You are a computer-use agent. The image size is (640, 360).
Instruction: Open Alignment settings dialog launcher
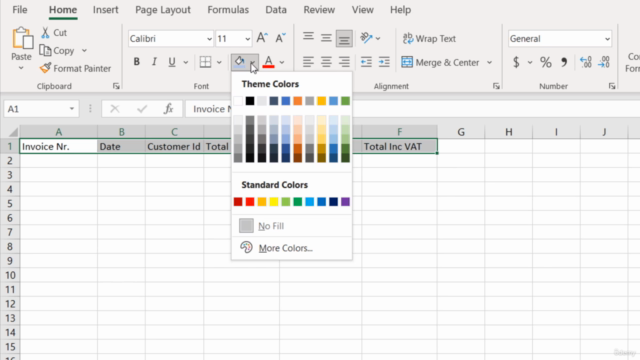point(496,86)
